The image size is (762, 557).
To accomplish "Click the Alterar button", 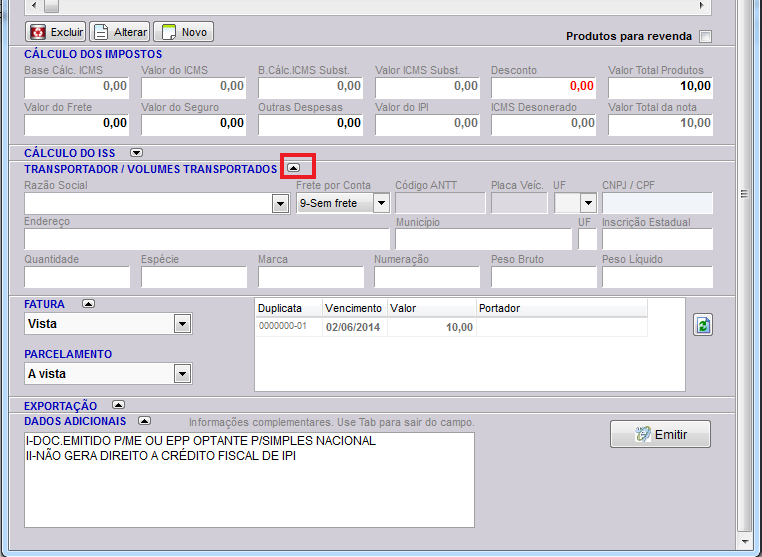I will 119,32.
